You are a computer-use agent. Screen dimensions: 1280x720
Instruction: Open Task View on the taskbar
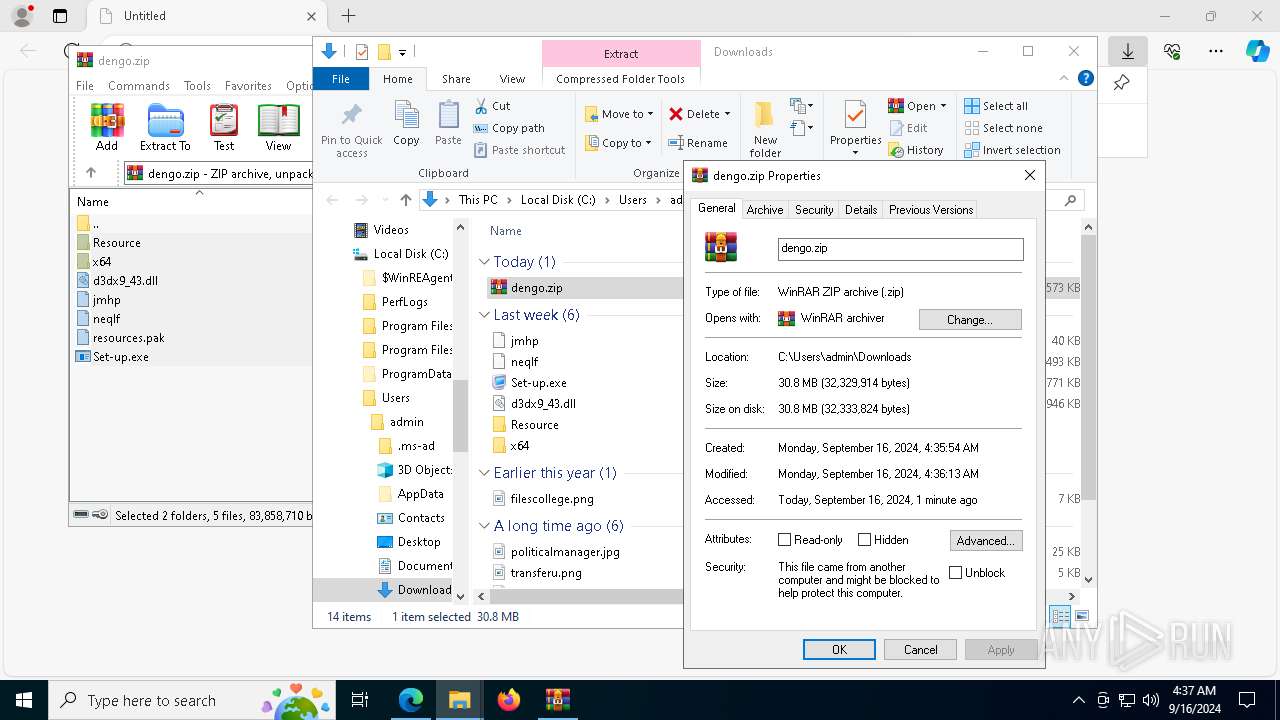(360, 700)
